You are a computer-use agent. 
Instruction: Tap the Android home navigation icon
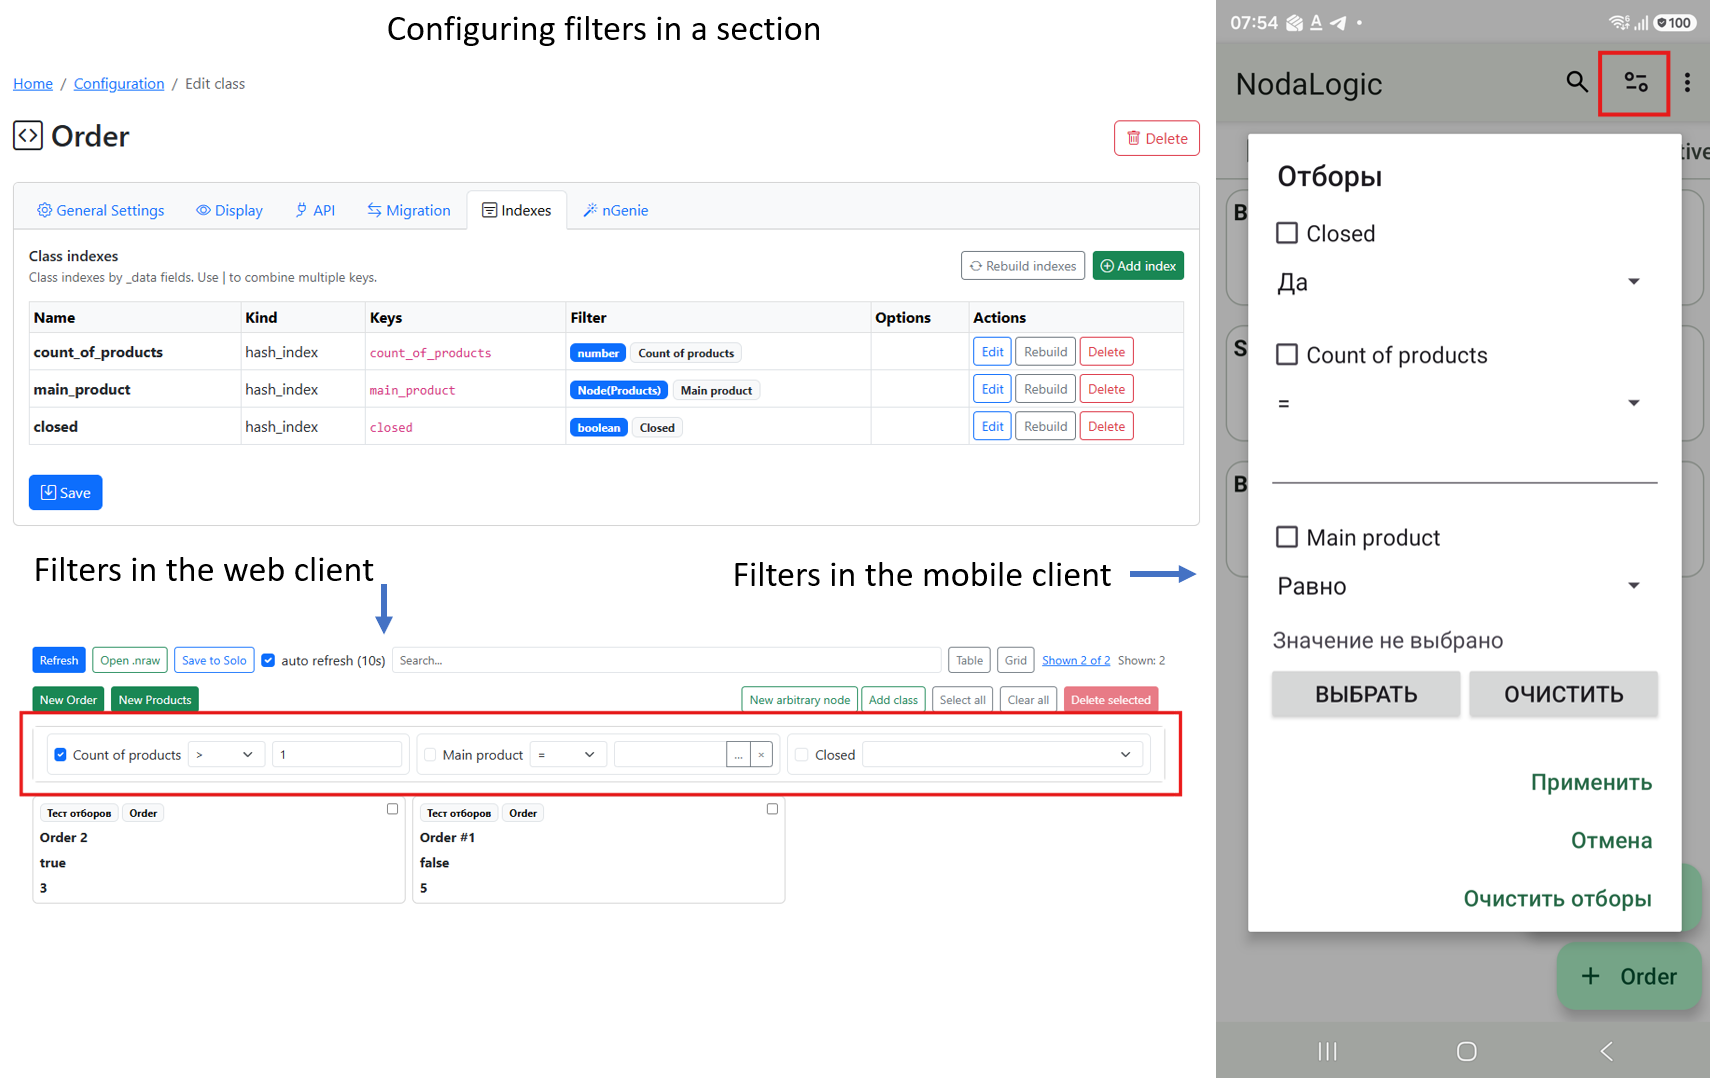1466,1051
